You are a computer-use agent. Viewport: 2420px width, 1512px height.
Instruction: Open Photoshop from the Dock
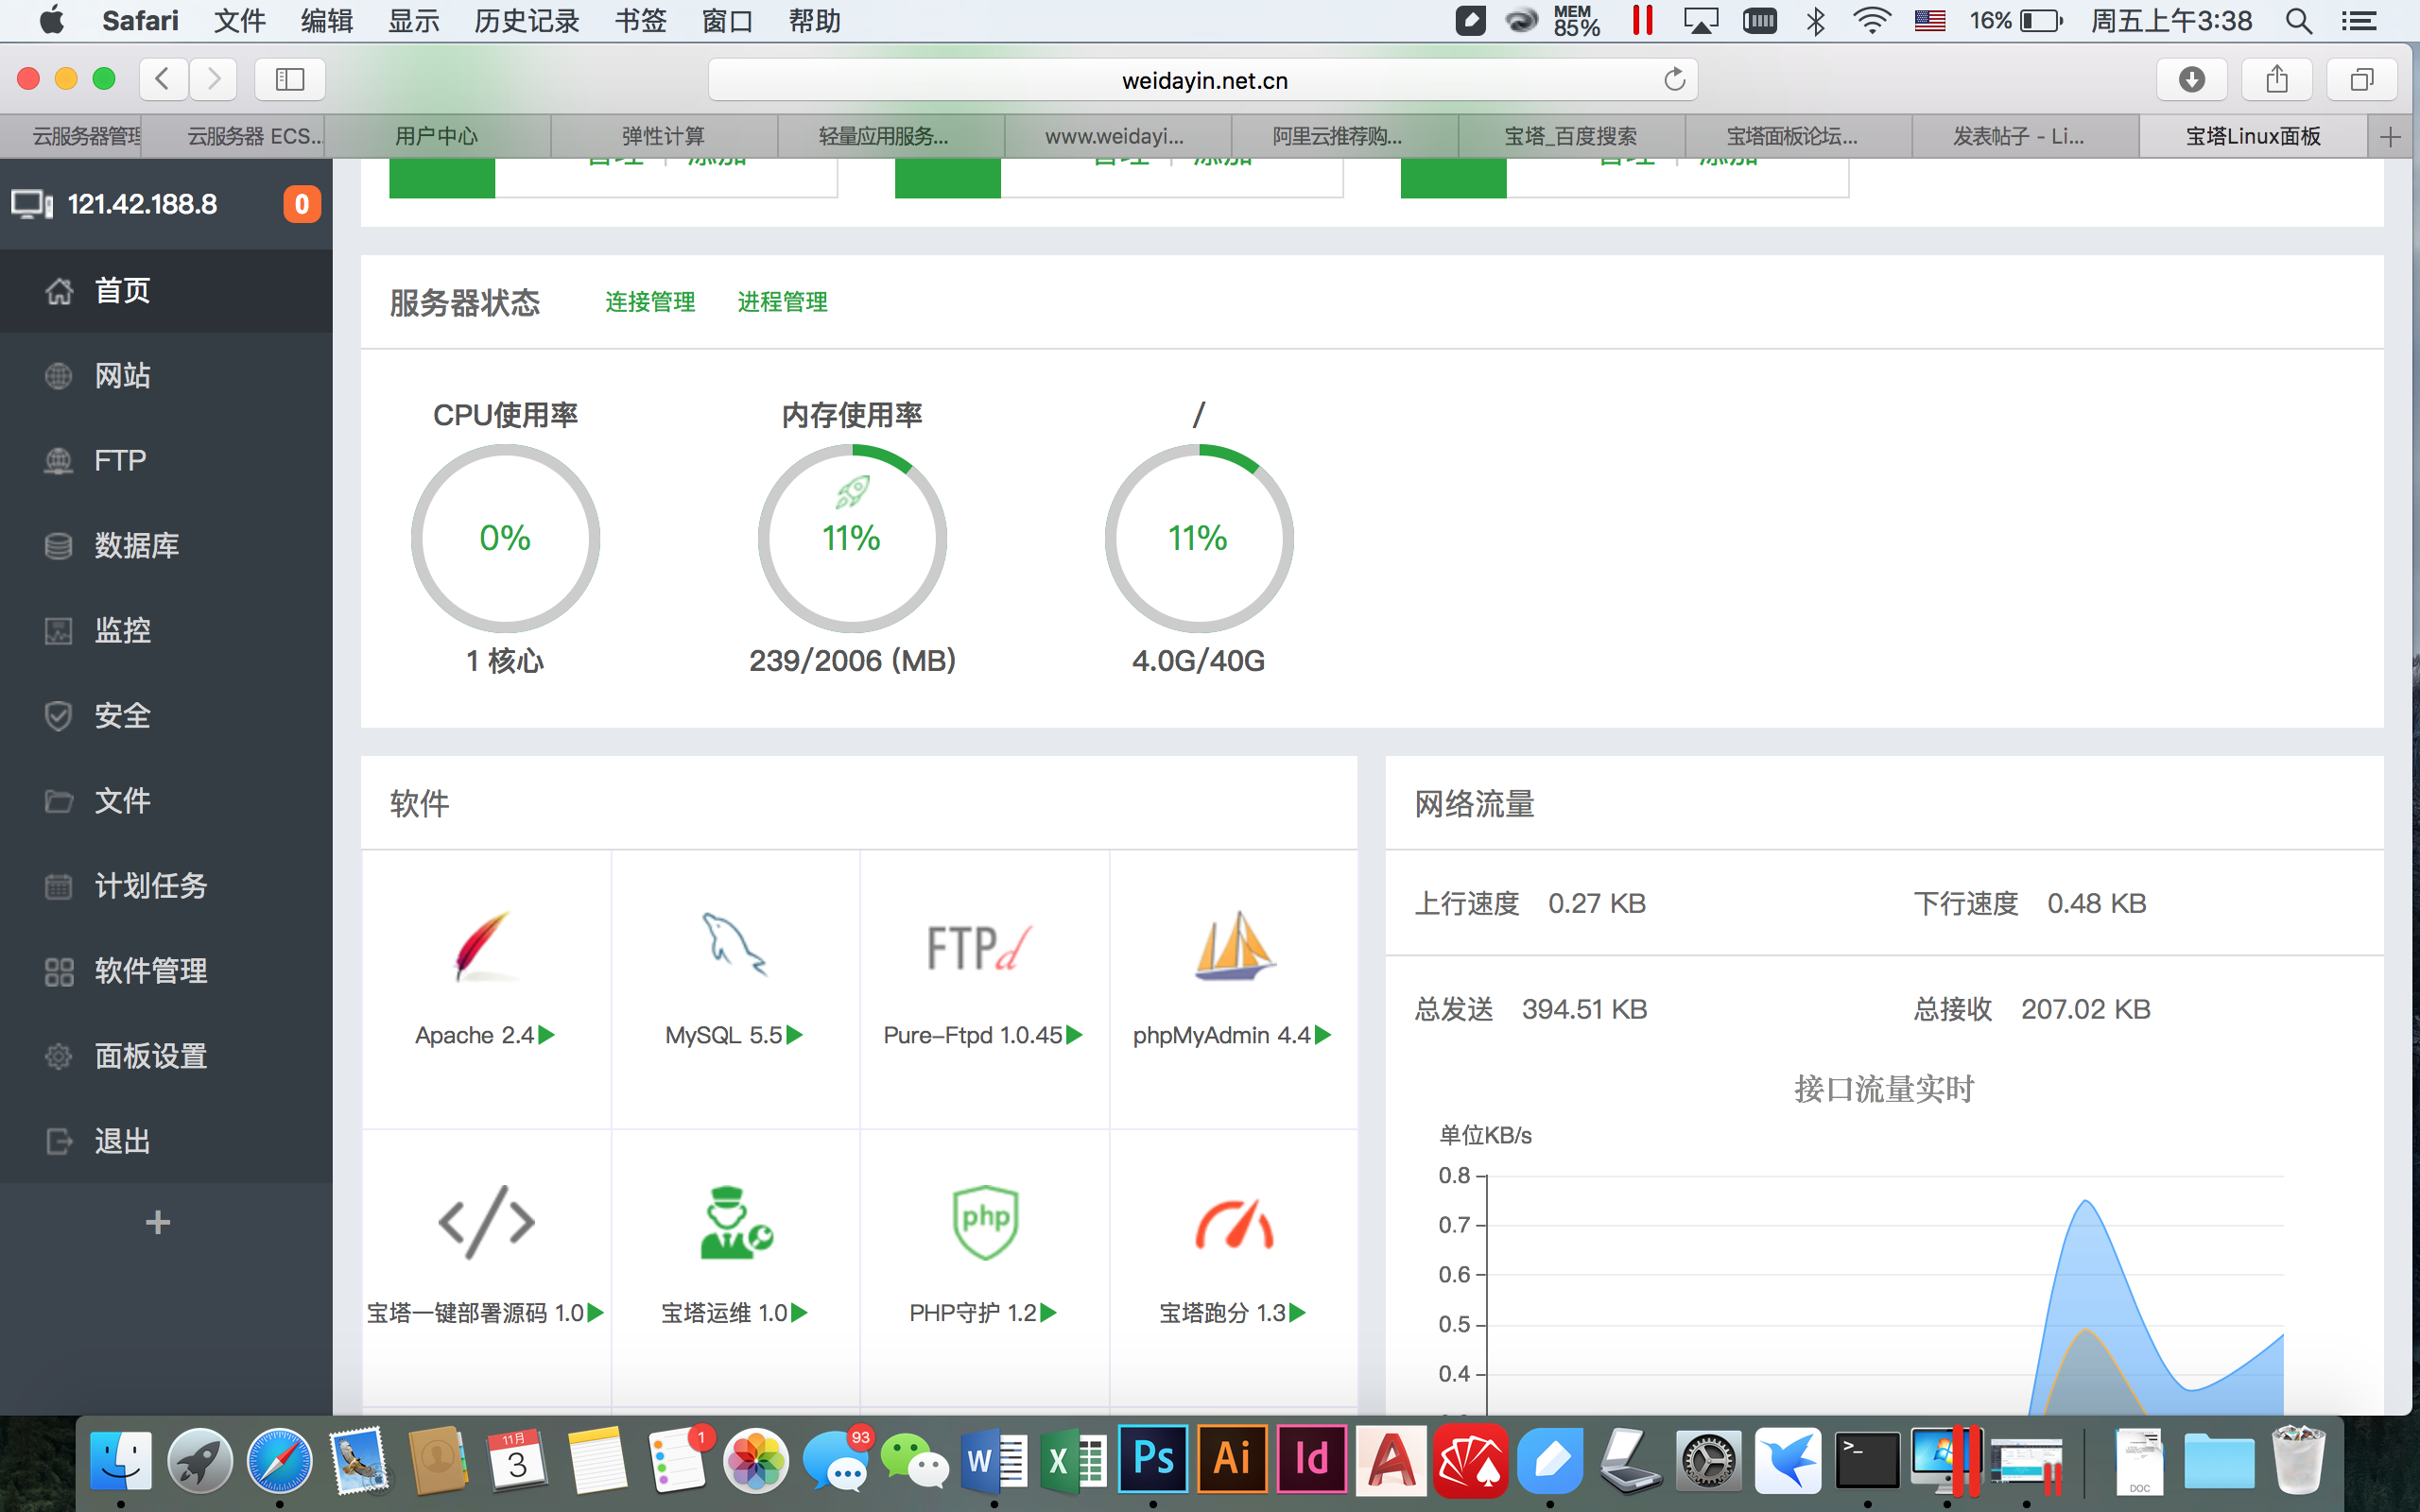click(x=1153, y=1460)
